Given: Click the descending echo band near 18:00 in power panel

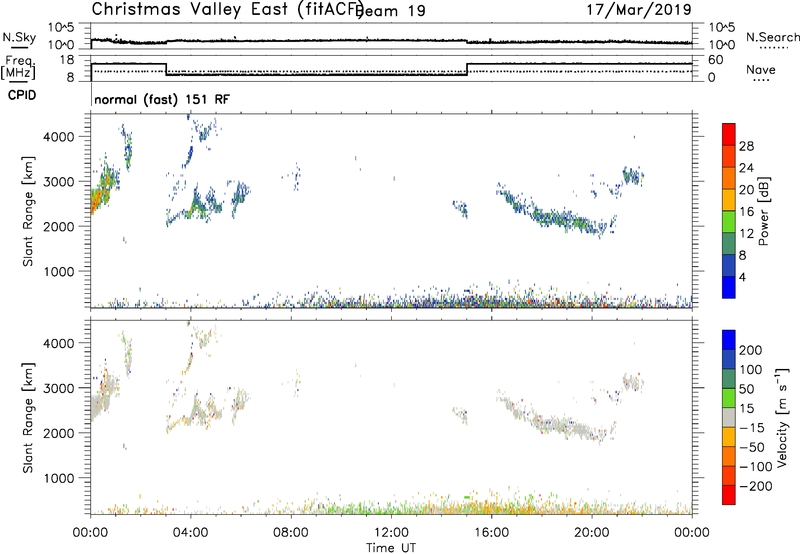Looking at the screenshot, I should pos(554,217).
